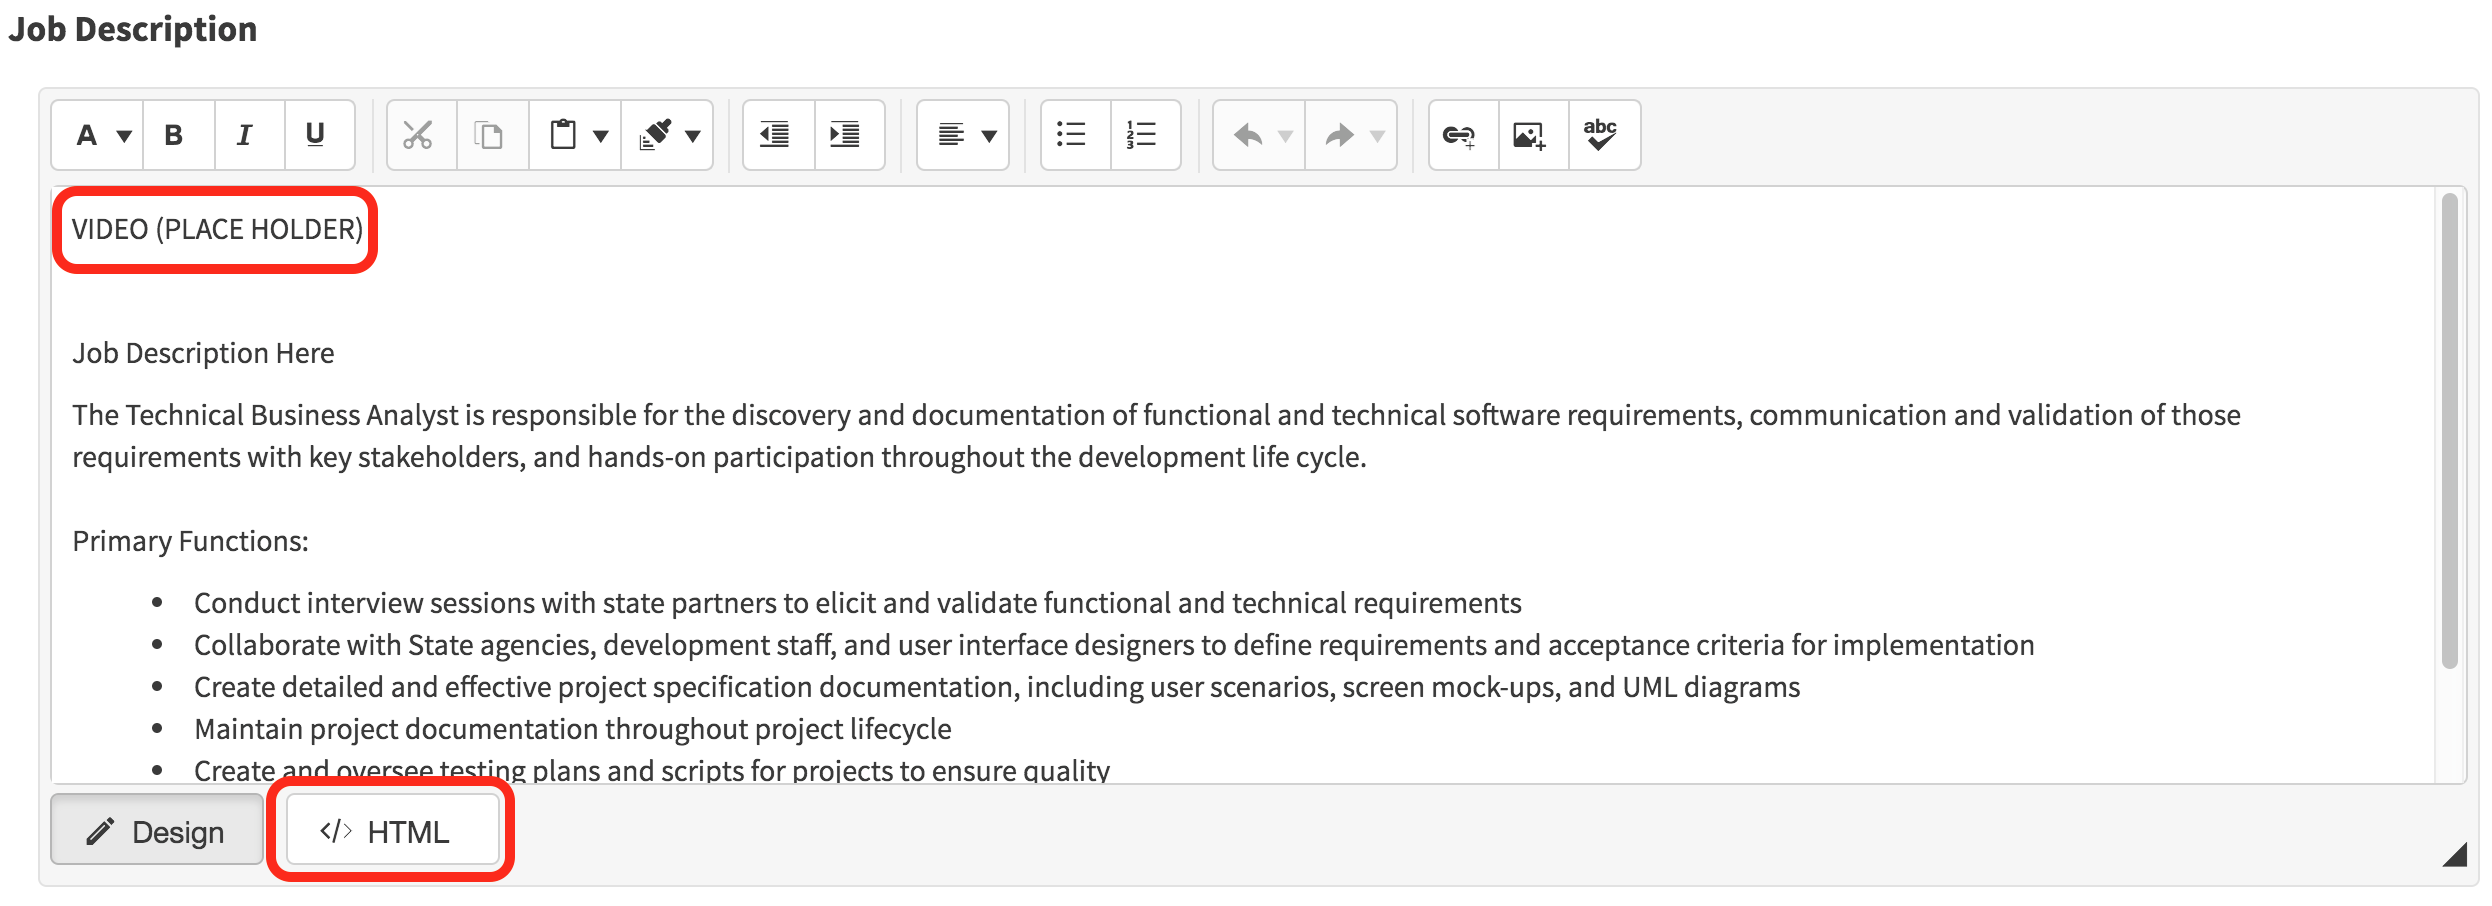The image size is (2492, 906).
Task: Decrease indent with the outdent icon
Action: coord(775,135)
